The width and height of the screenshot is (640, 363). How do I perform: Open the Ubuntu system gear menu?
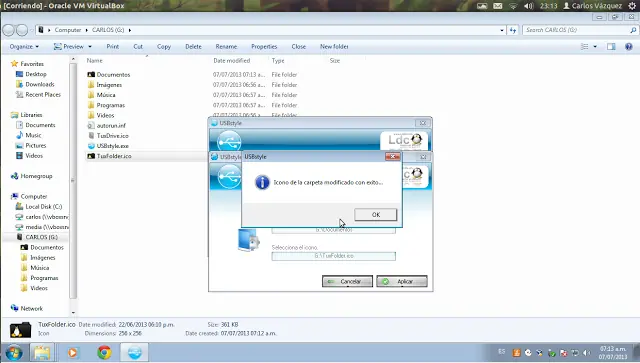pyautogui.click(x=632, y=6)
